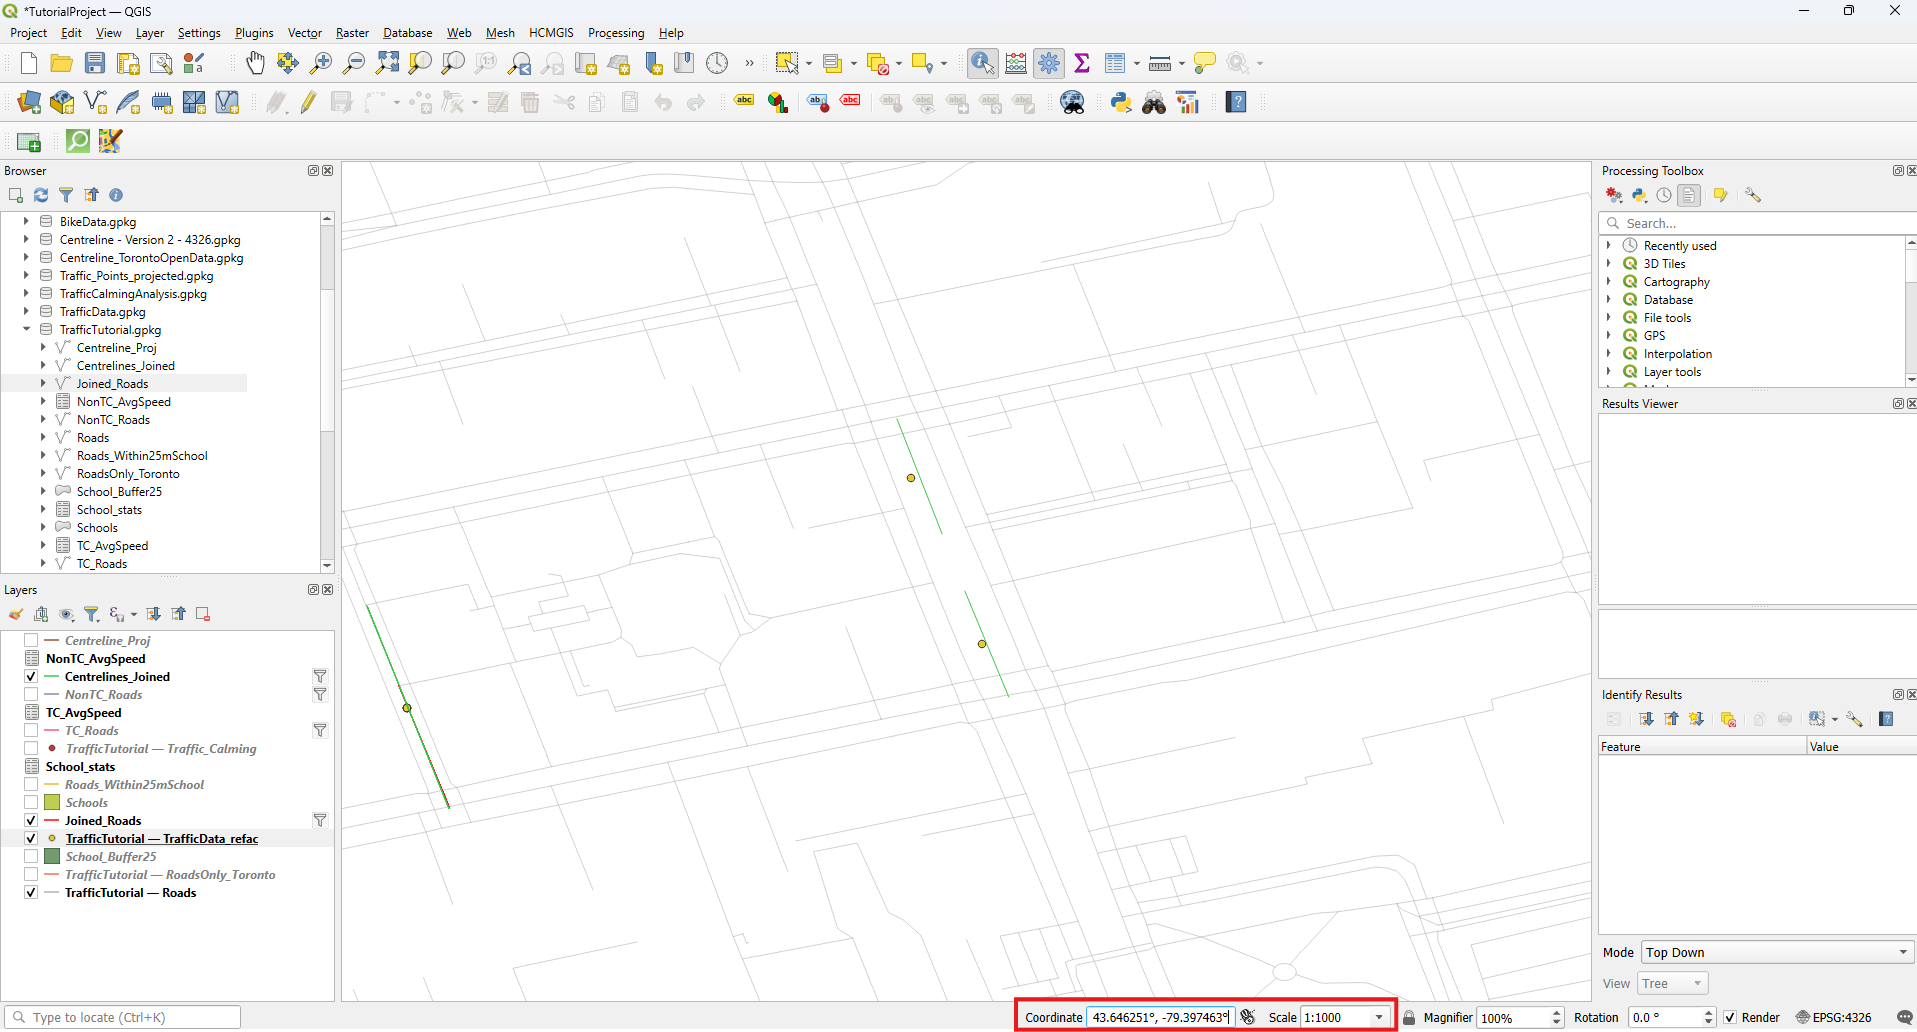Image resolution: width=1917 pixels, height=1032 pixels.
Task: Open the field calculator sigma statistics icon
Action: (x=1082, y=63)
